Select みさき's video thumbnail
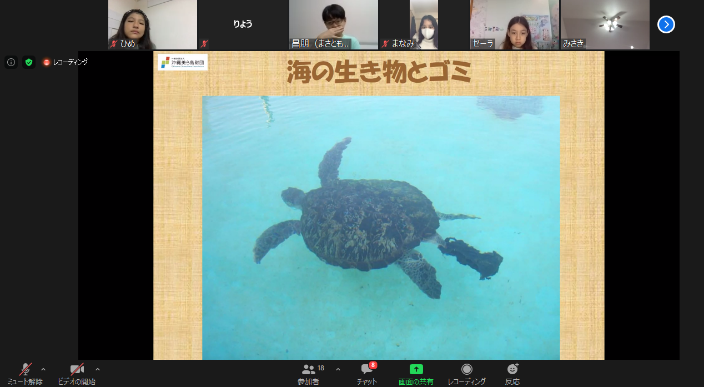 click(x=605, y=24)
